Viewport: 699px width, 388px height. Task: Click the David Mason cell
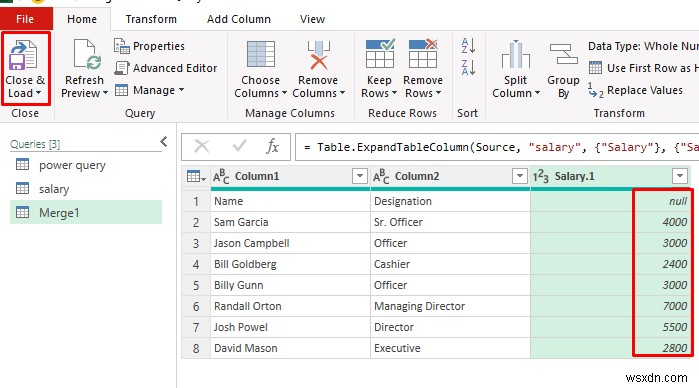(x=290, y=348)
